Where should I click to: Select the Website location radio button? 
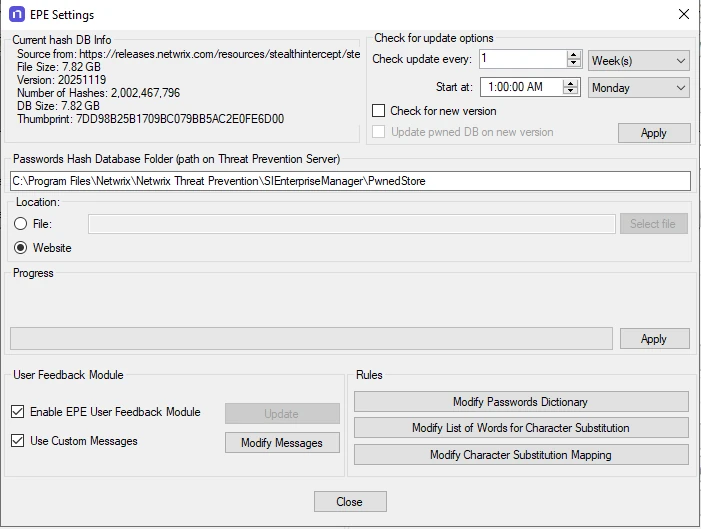[20, 247]
